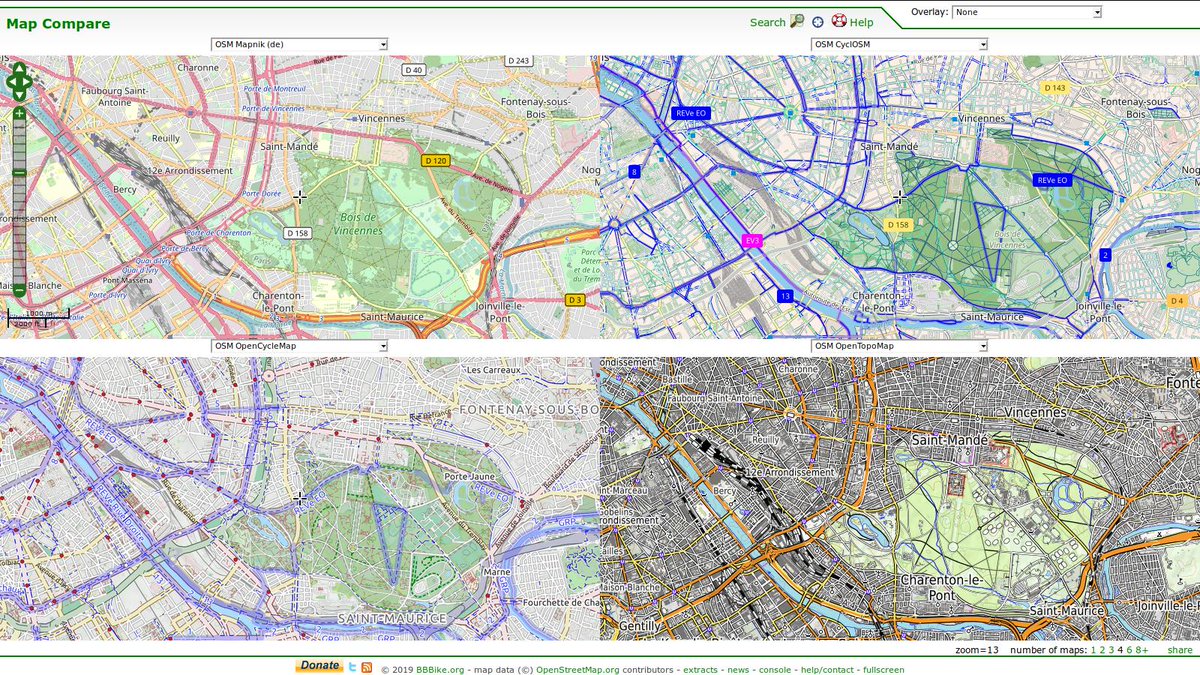Zoom in with the plus icon
The width and height of the screenshot is (1200, 675).
coord(19,114)
